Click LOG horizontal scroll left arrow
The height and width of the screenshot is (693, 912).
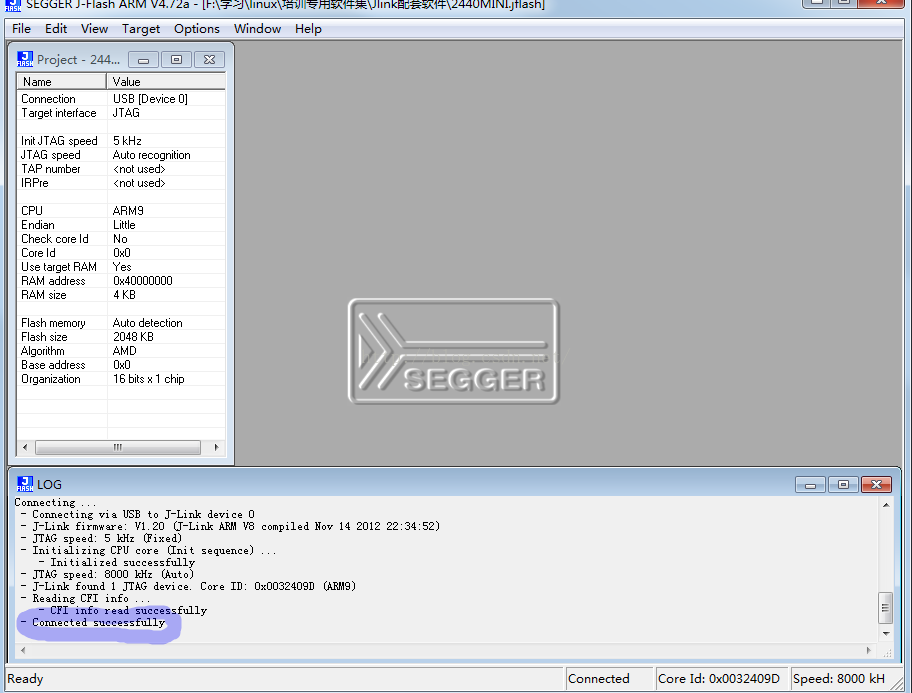[x=23, y=651]
